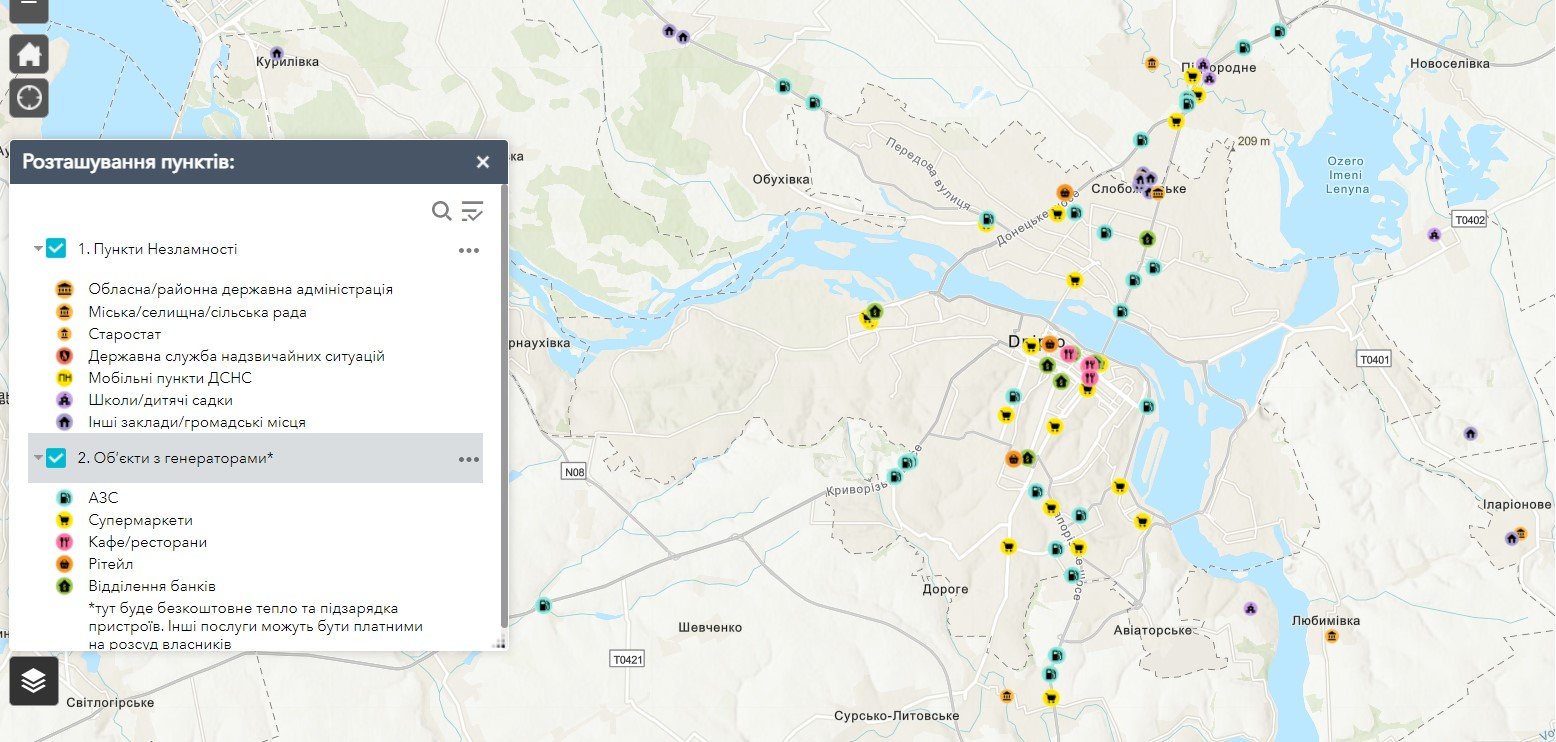Uncheck the Пункти Незламності layer checkbox
This screenshot has width=1556, height=742.
coord(56,249)
